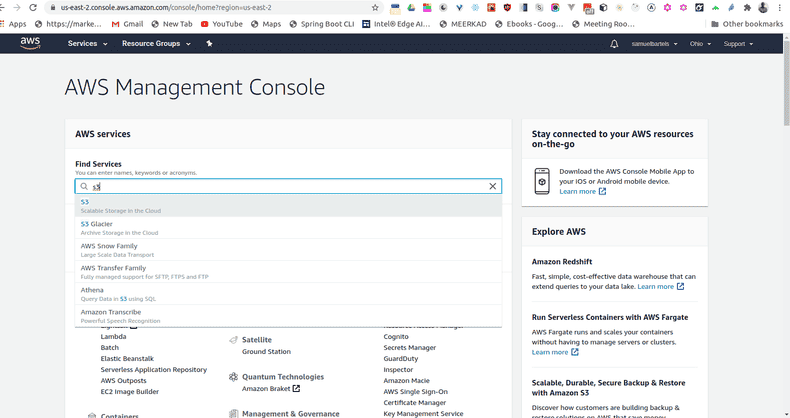
Task: Open the Other bookmarks folder
Action: (747, 24)
